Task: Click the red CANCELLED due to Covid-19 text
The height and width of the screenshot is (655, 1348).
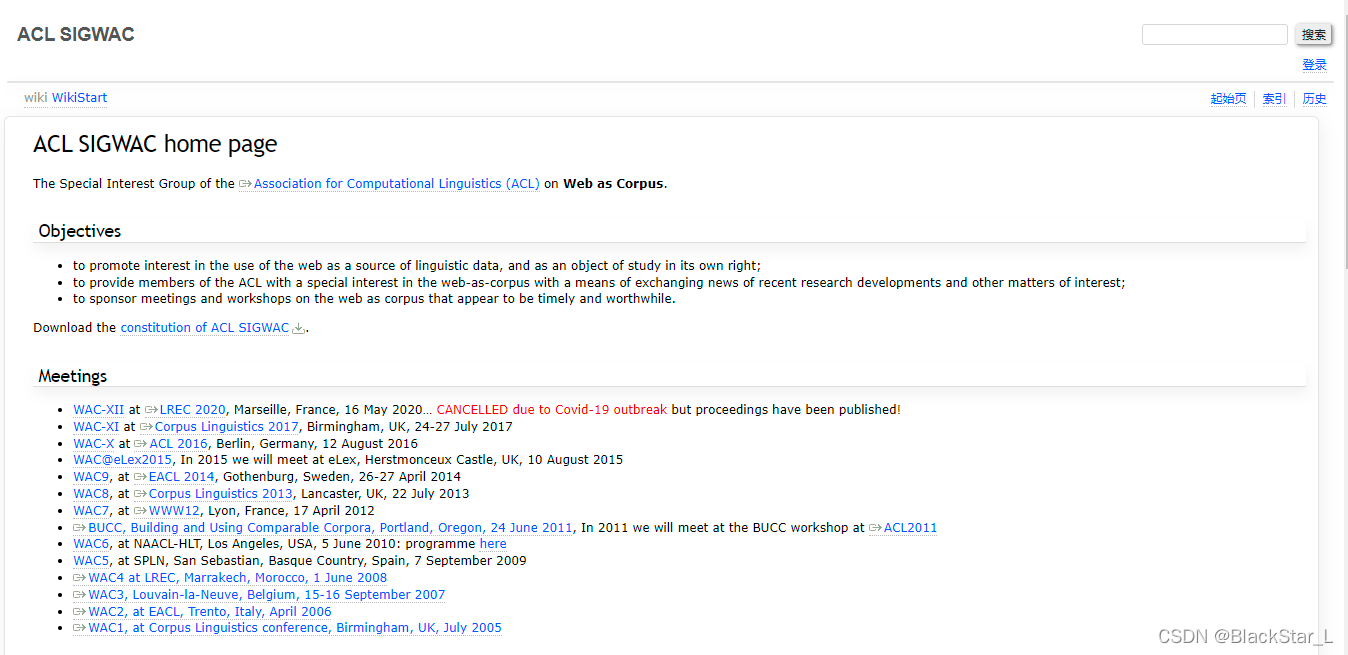Action: [551, 410]
